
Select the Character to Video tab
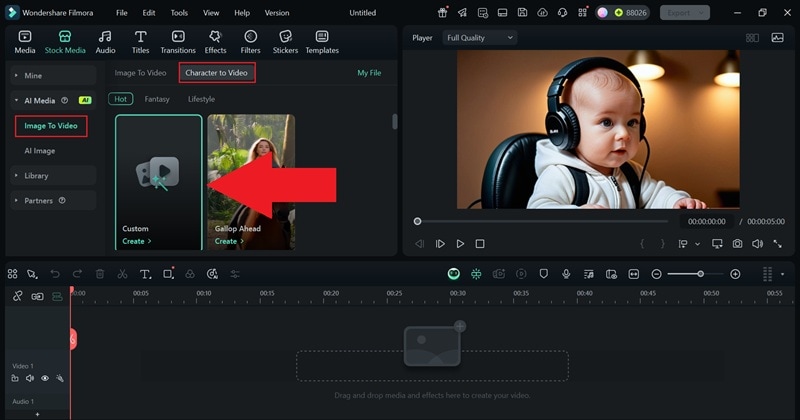[x=216, y=73]
